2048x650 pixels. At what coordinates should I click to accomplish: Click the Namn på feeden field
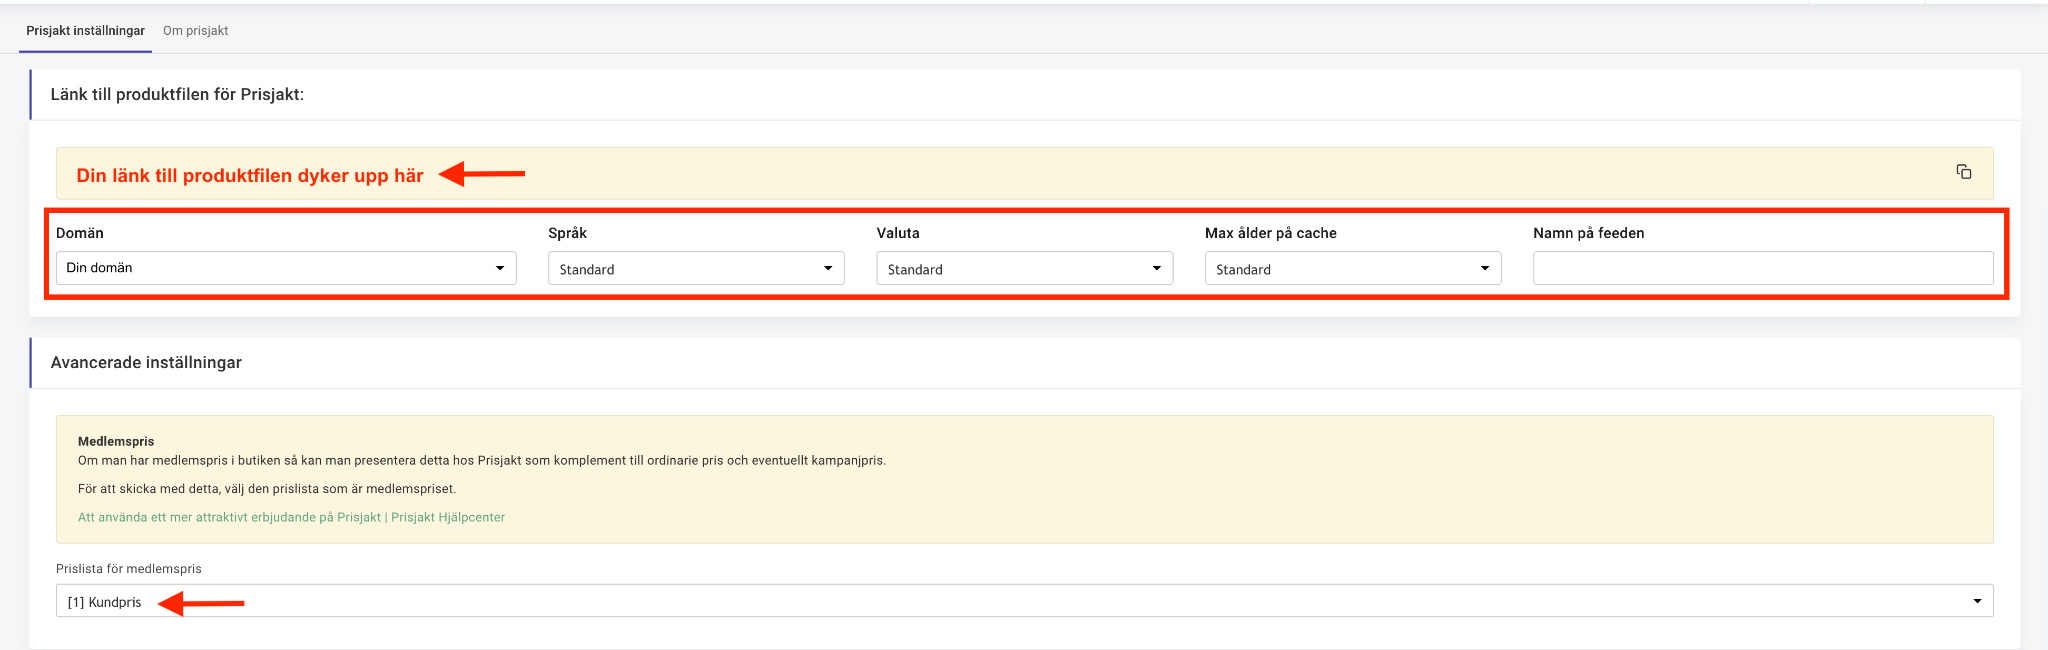pos(1763,268)
